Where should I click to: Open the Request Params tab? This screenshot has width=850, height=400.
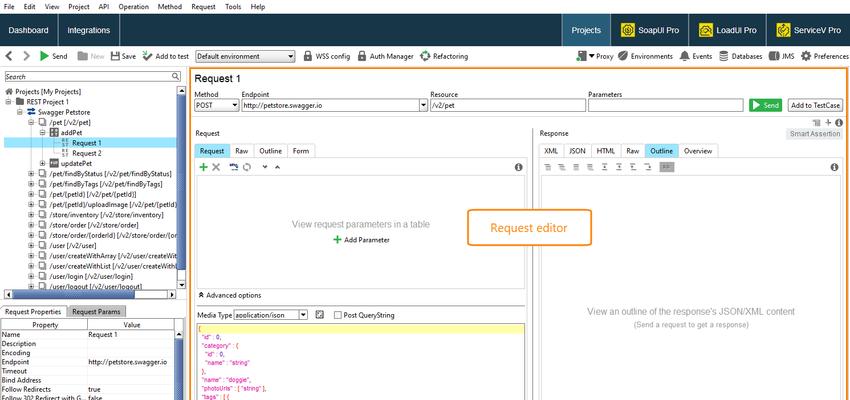(97, 311)
